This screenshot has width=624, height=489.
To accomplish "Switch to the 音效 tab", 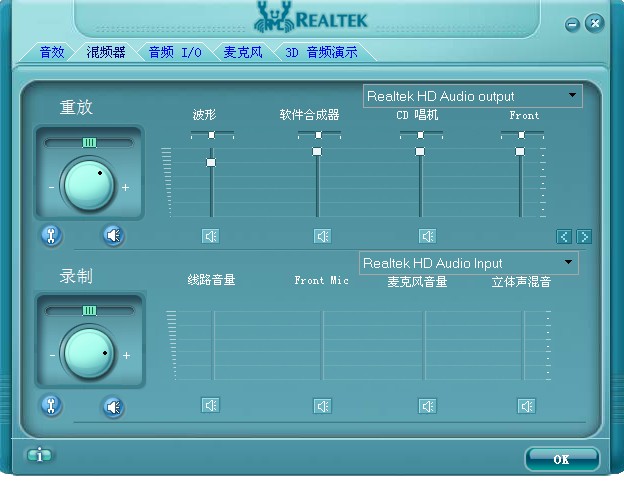I will pos(52,52).
